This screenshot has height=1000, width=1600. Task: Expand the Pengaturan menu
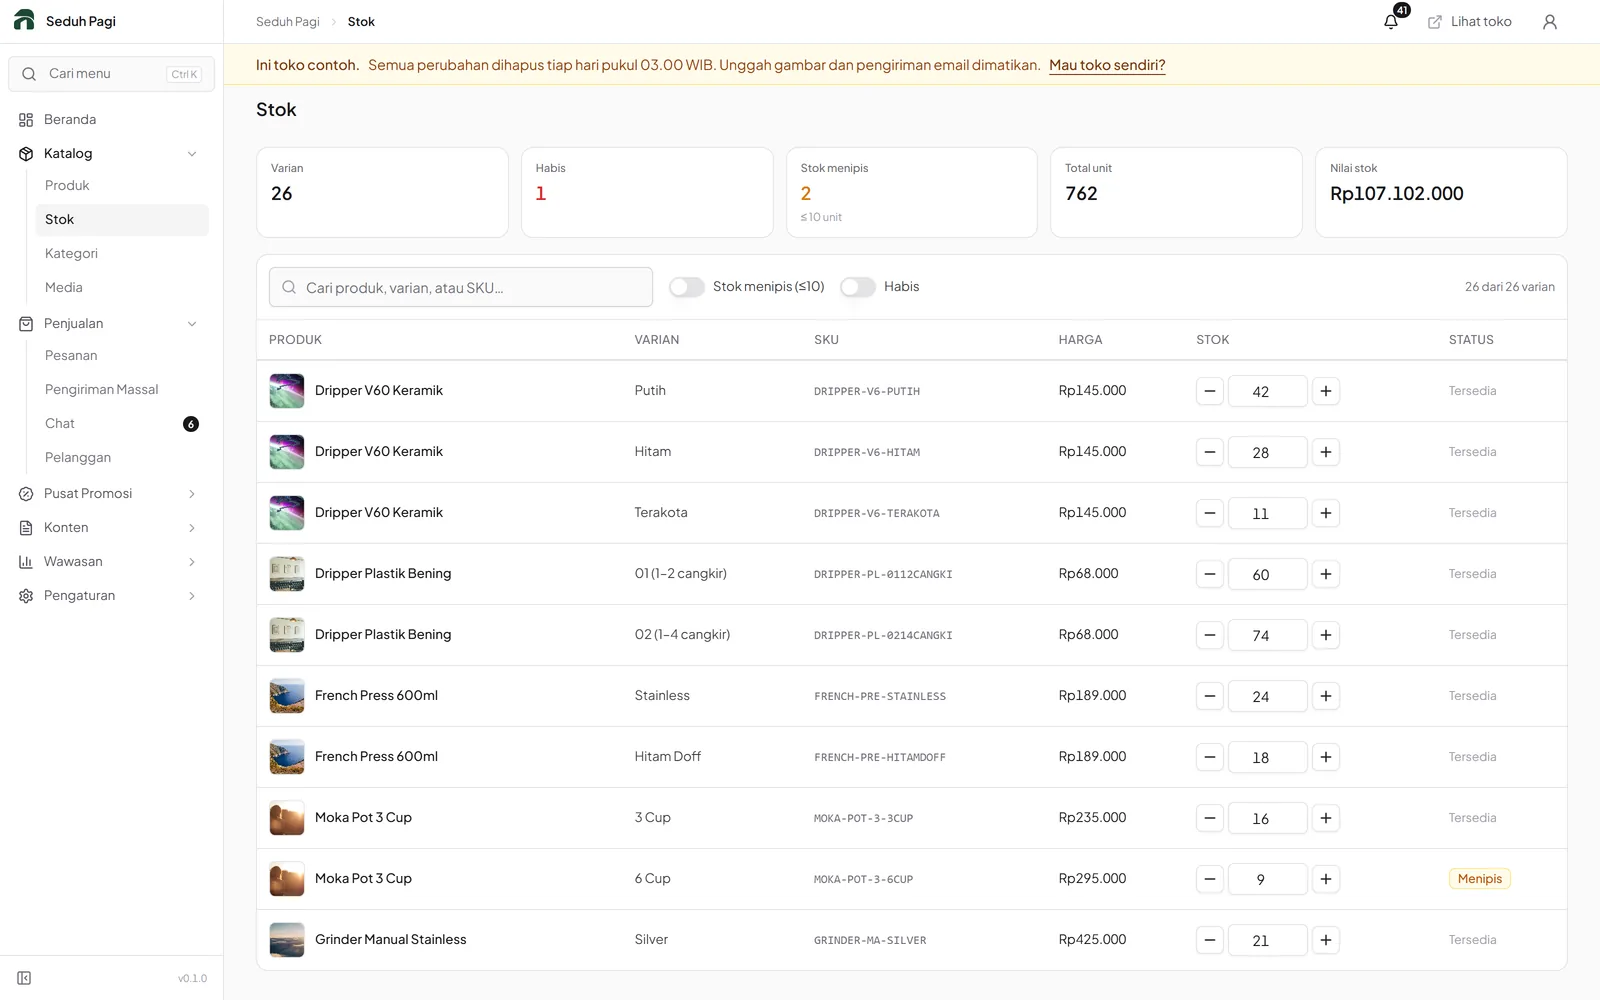point(111,595)
